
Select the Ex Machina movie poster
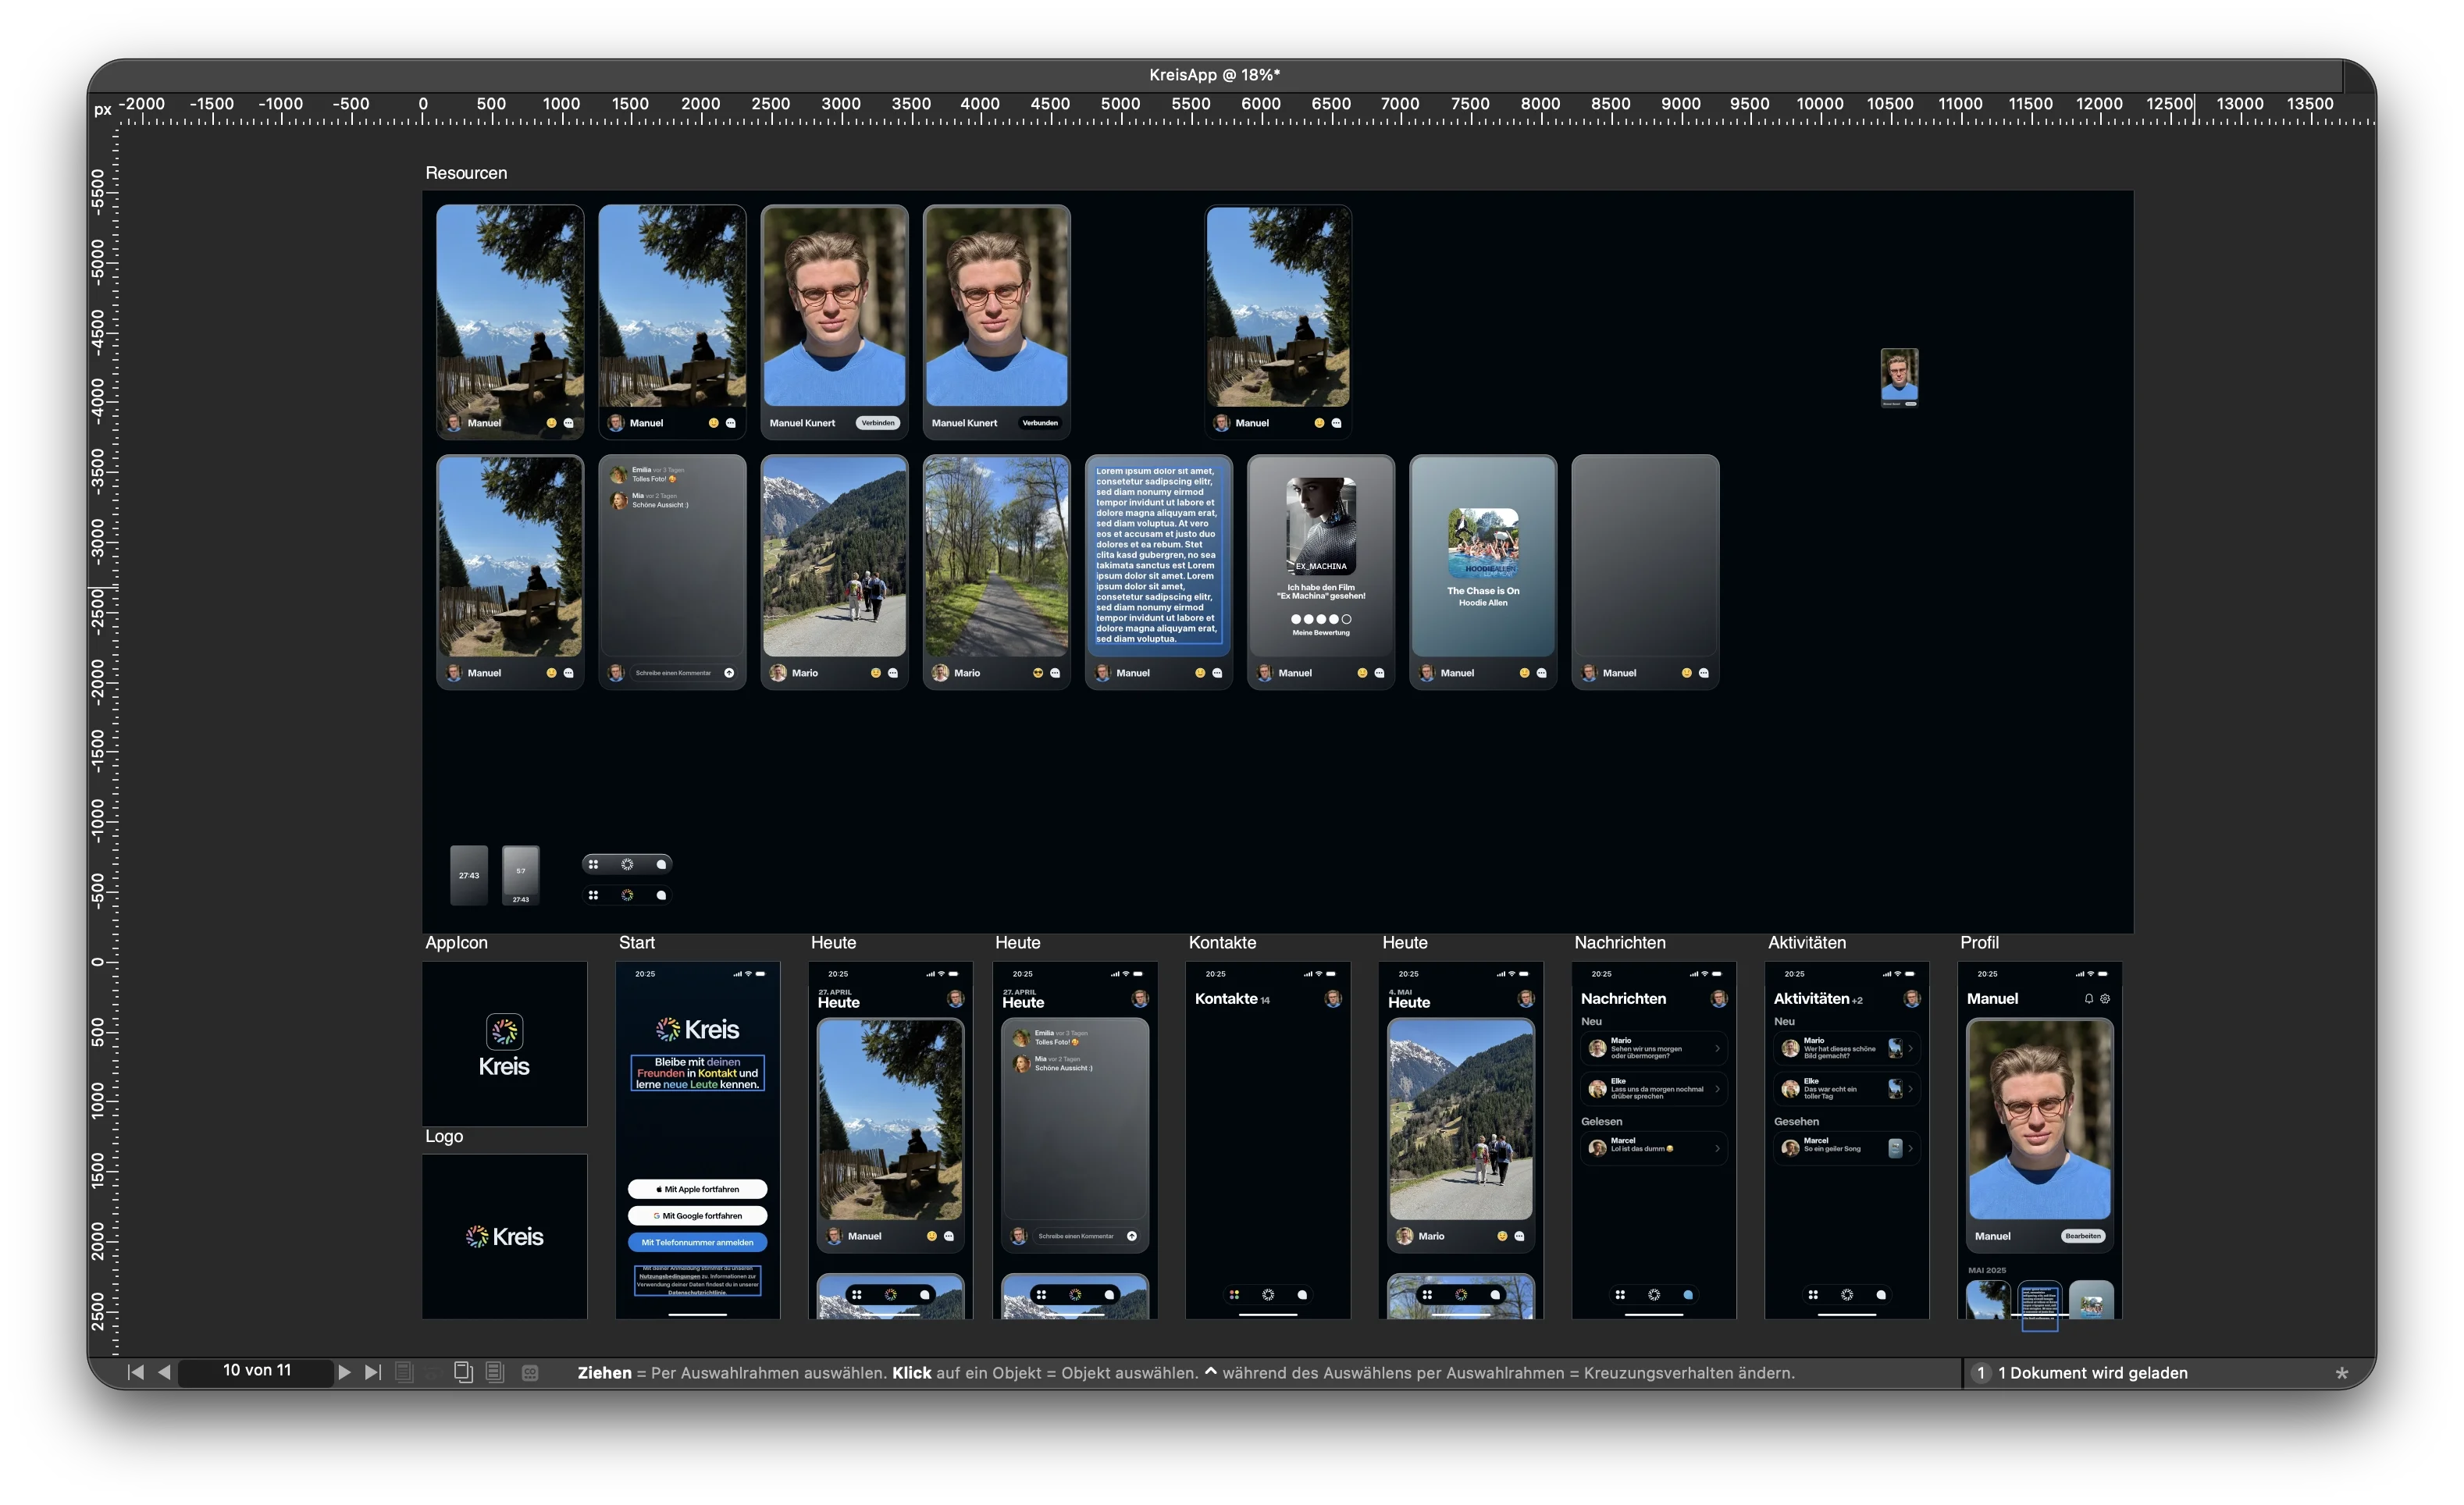tap(1321, 526)
